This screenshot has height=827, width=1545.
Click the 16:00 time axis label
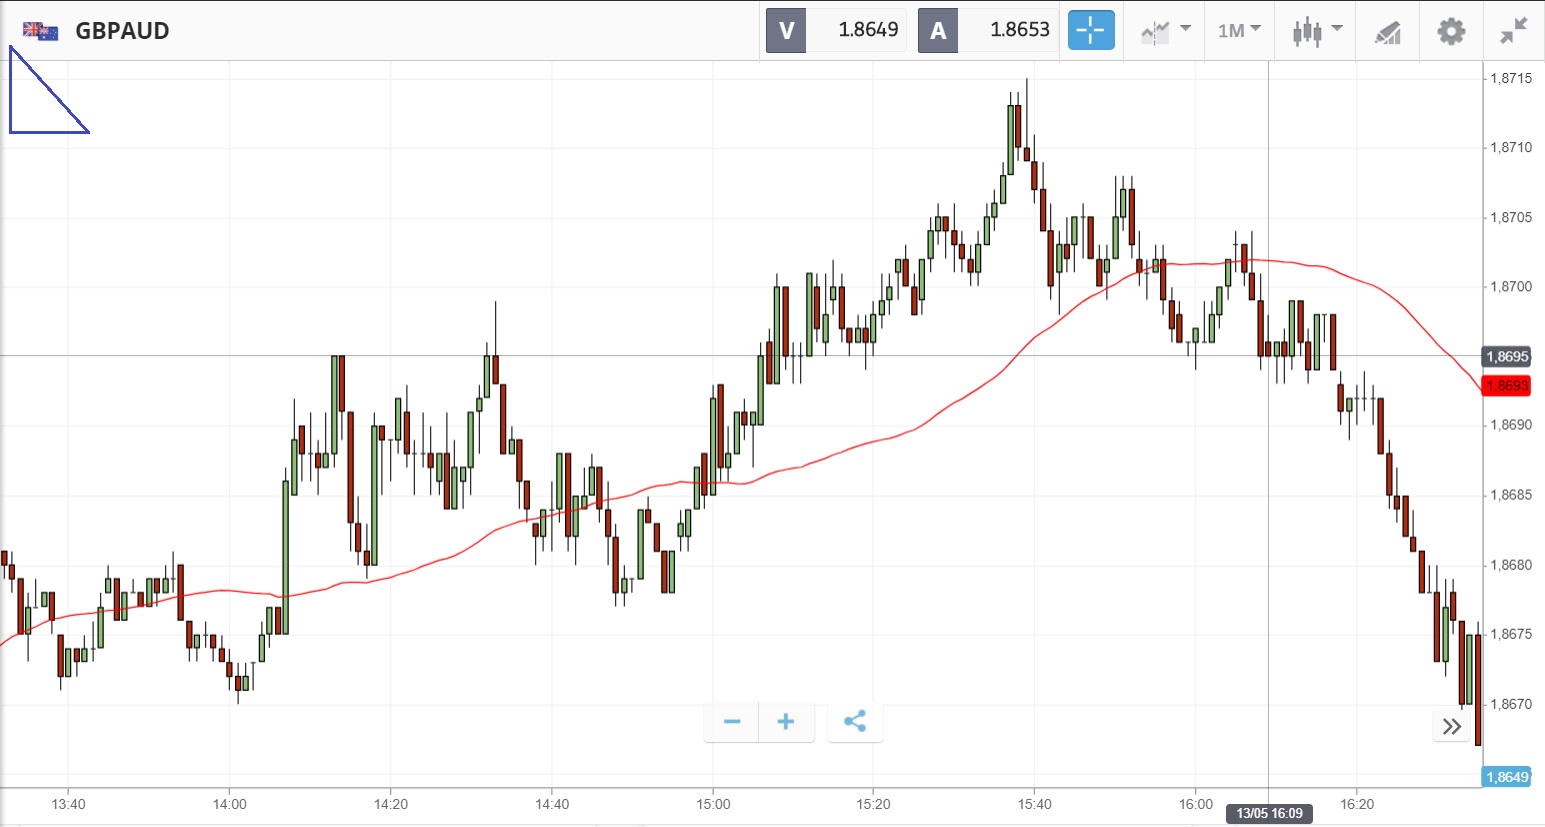click(1196, 804)
